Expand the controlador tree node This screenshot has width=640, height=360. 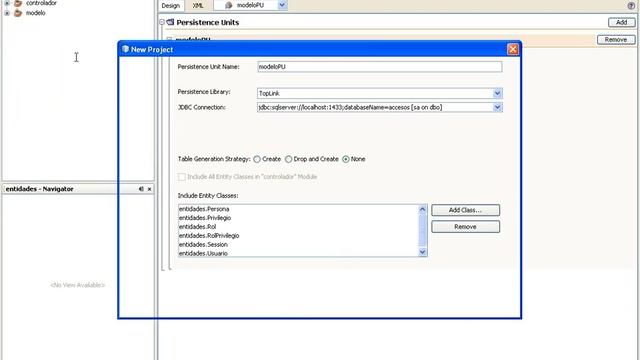coord(7,3)
